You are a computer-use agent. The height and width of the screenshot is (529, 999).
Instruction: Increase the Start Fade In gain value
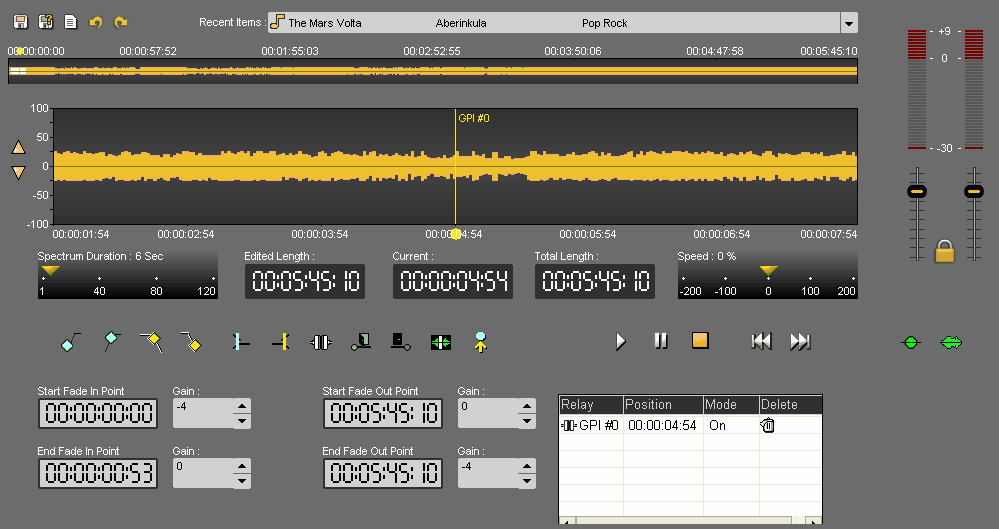click(x=242, y=405)
